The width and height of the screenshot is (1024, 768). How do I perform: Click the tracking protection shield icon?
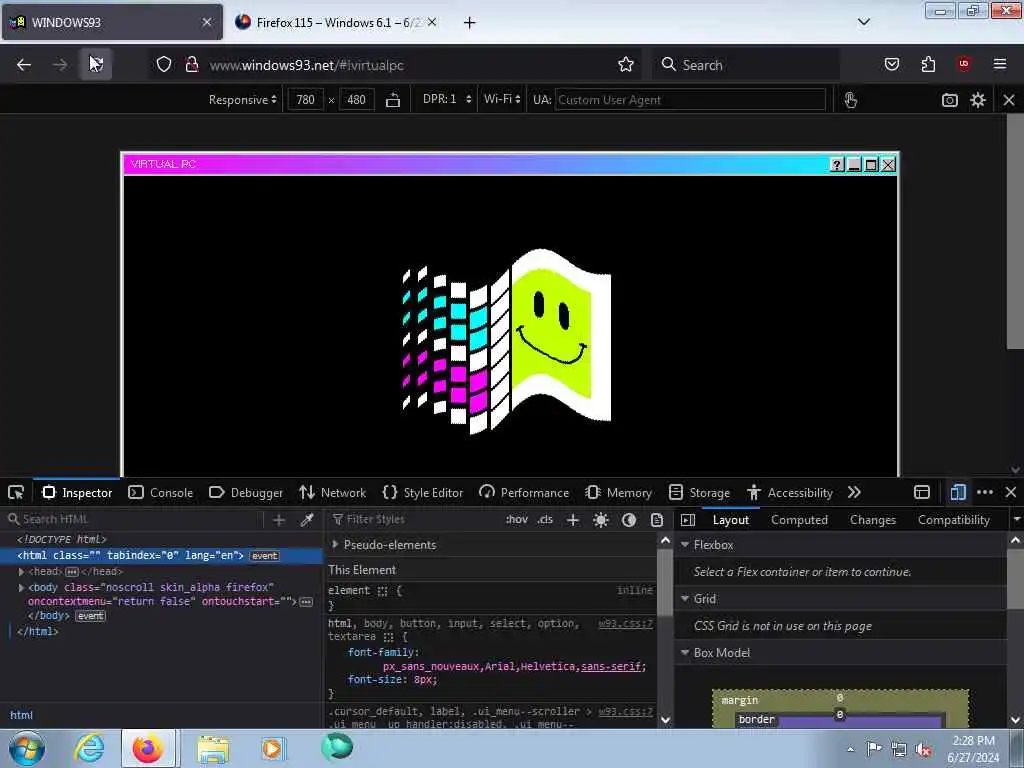164,64
